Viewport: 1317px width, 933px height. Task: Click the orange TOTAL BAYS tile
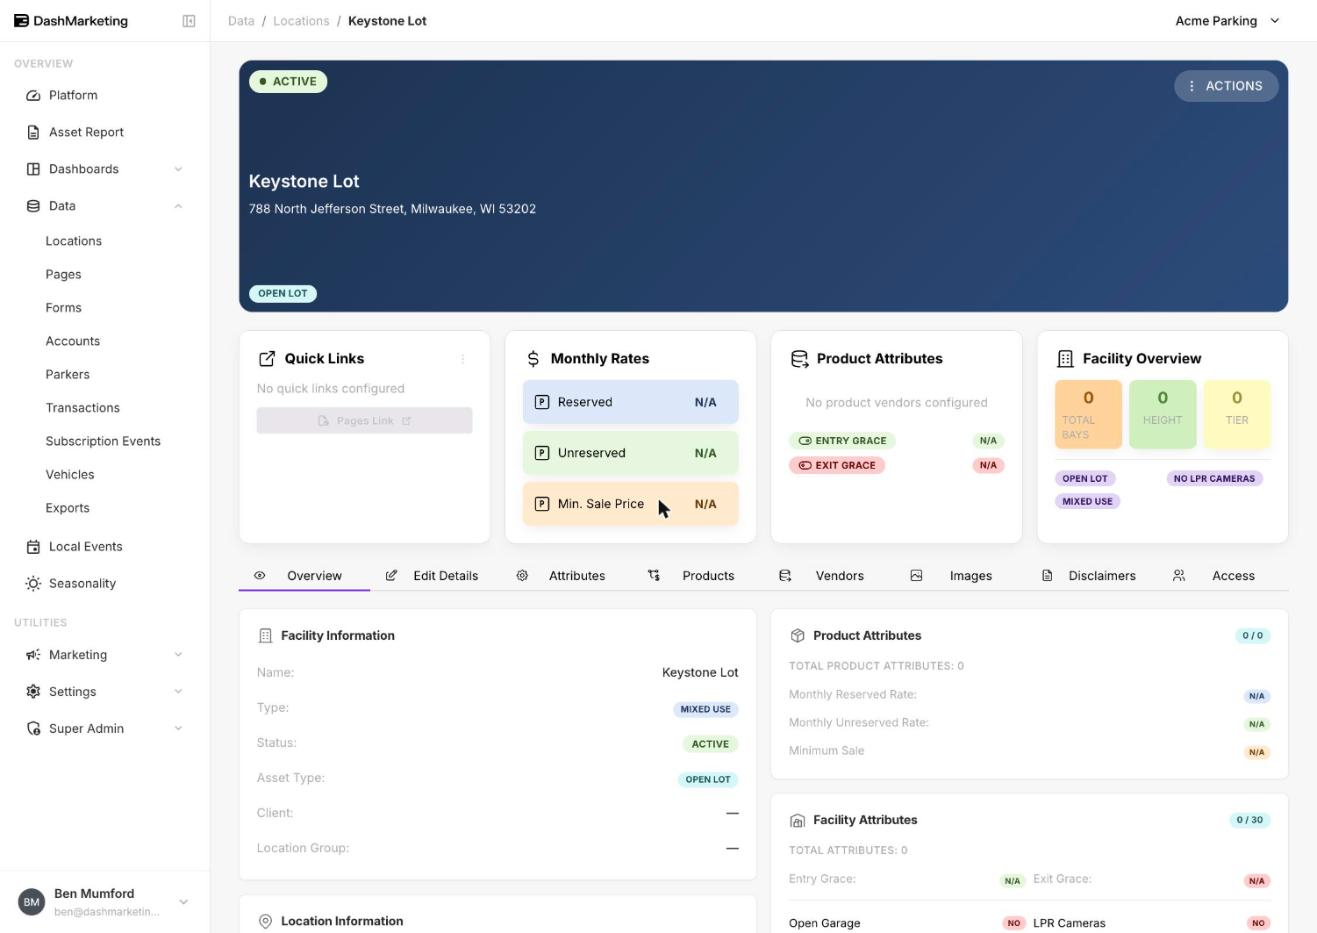tap(1088, 414)
